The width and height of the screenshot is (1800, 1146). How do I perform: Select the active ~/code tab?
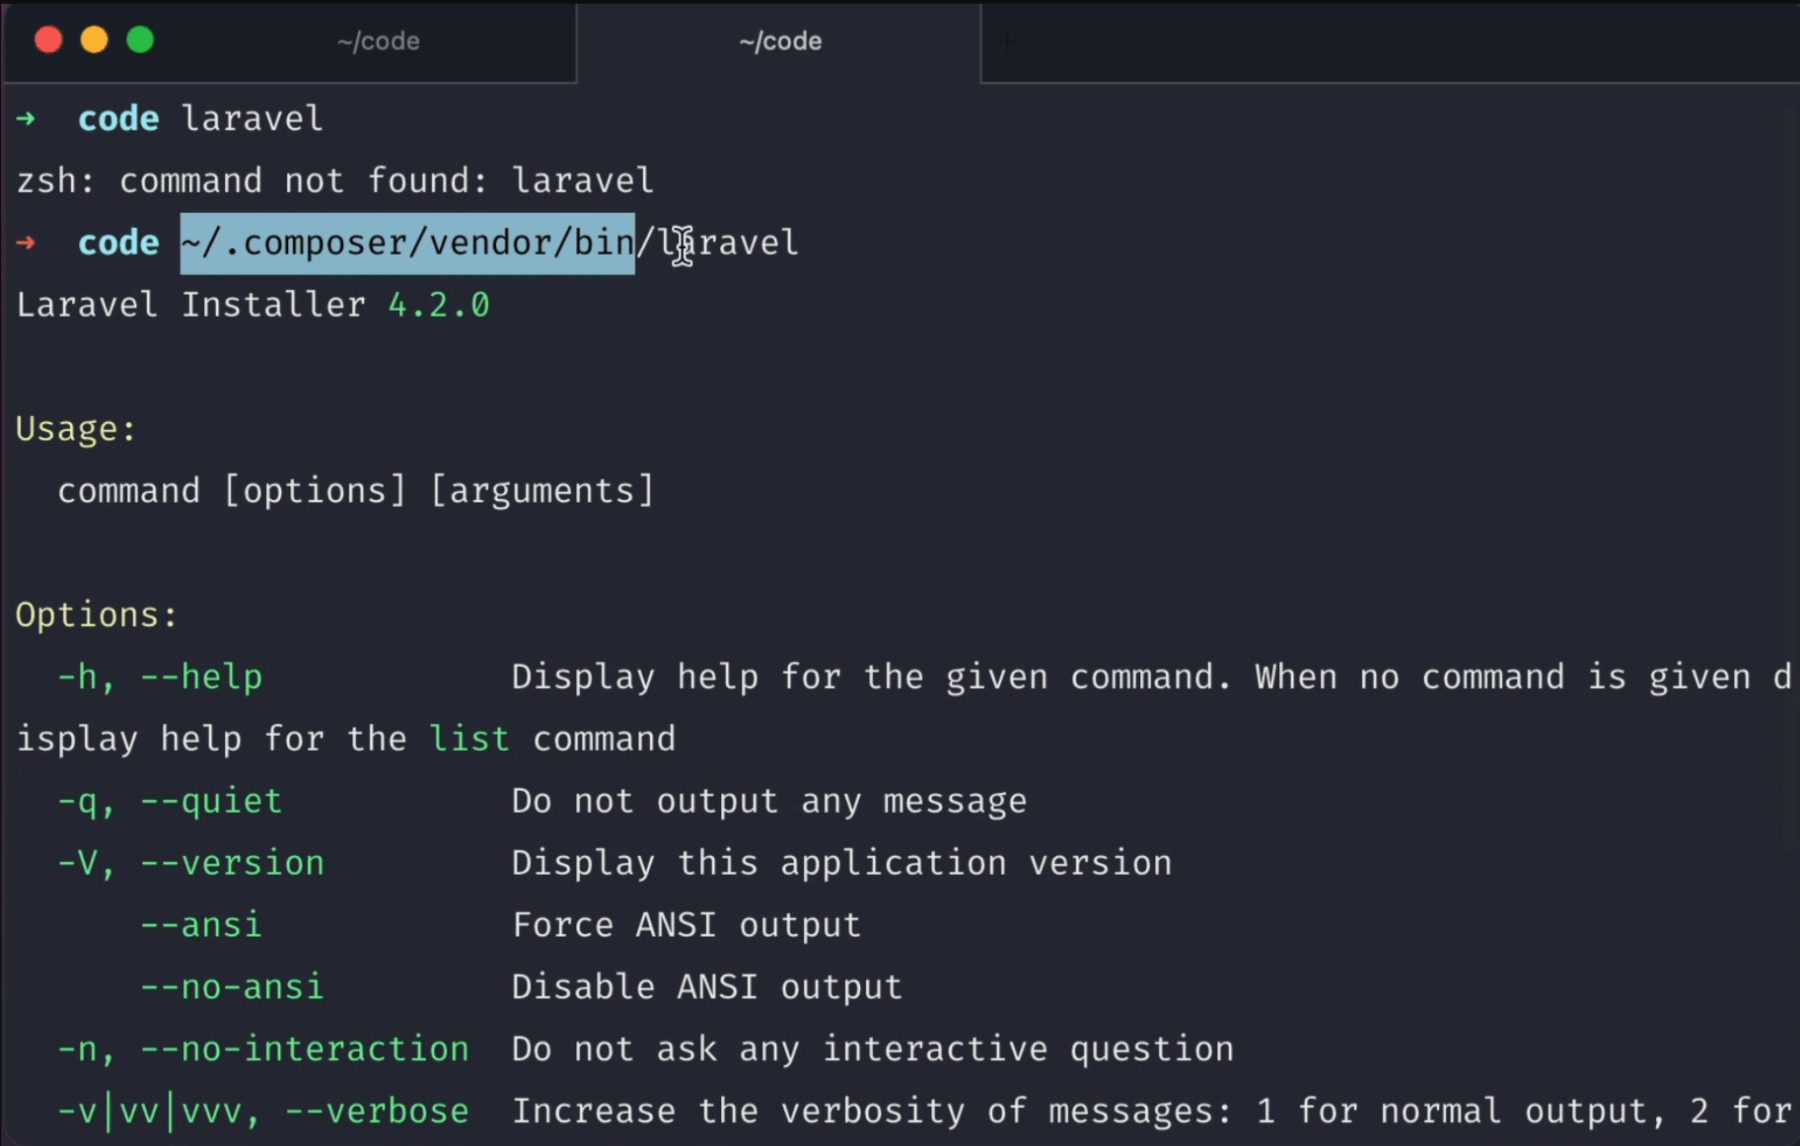click(x=780, y=41)
